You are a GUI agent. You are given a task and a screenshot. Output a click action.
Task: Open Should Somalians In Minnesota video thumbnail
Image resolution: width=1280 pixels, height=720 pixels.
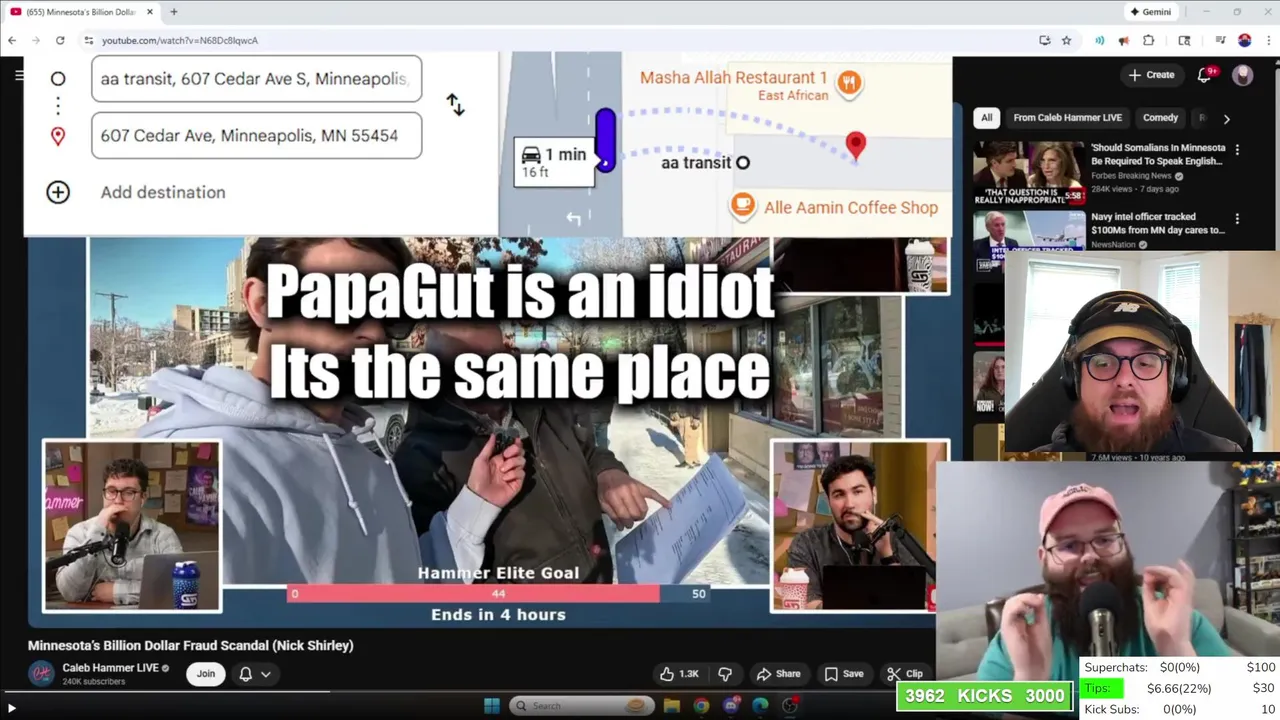(1029, 172)
